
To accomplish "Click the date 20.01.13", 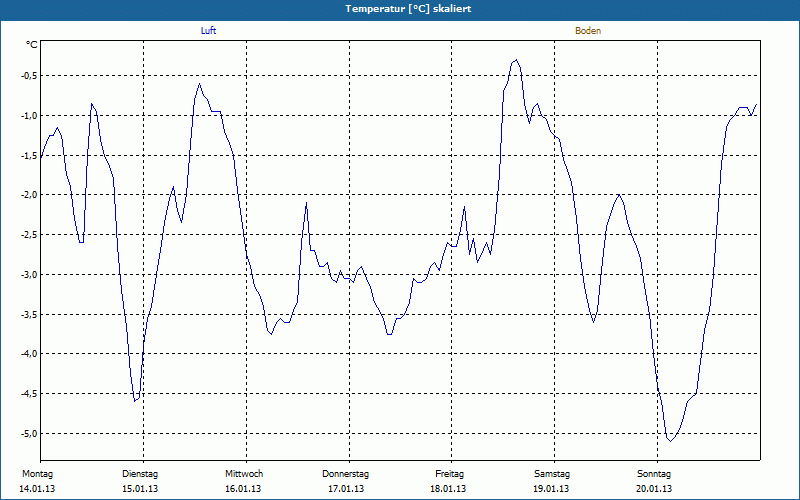I will pyautogui.click(x=654, y=489).
